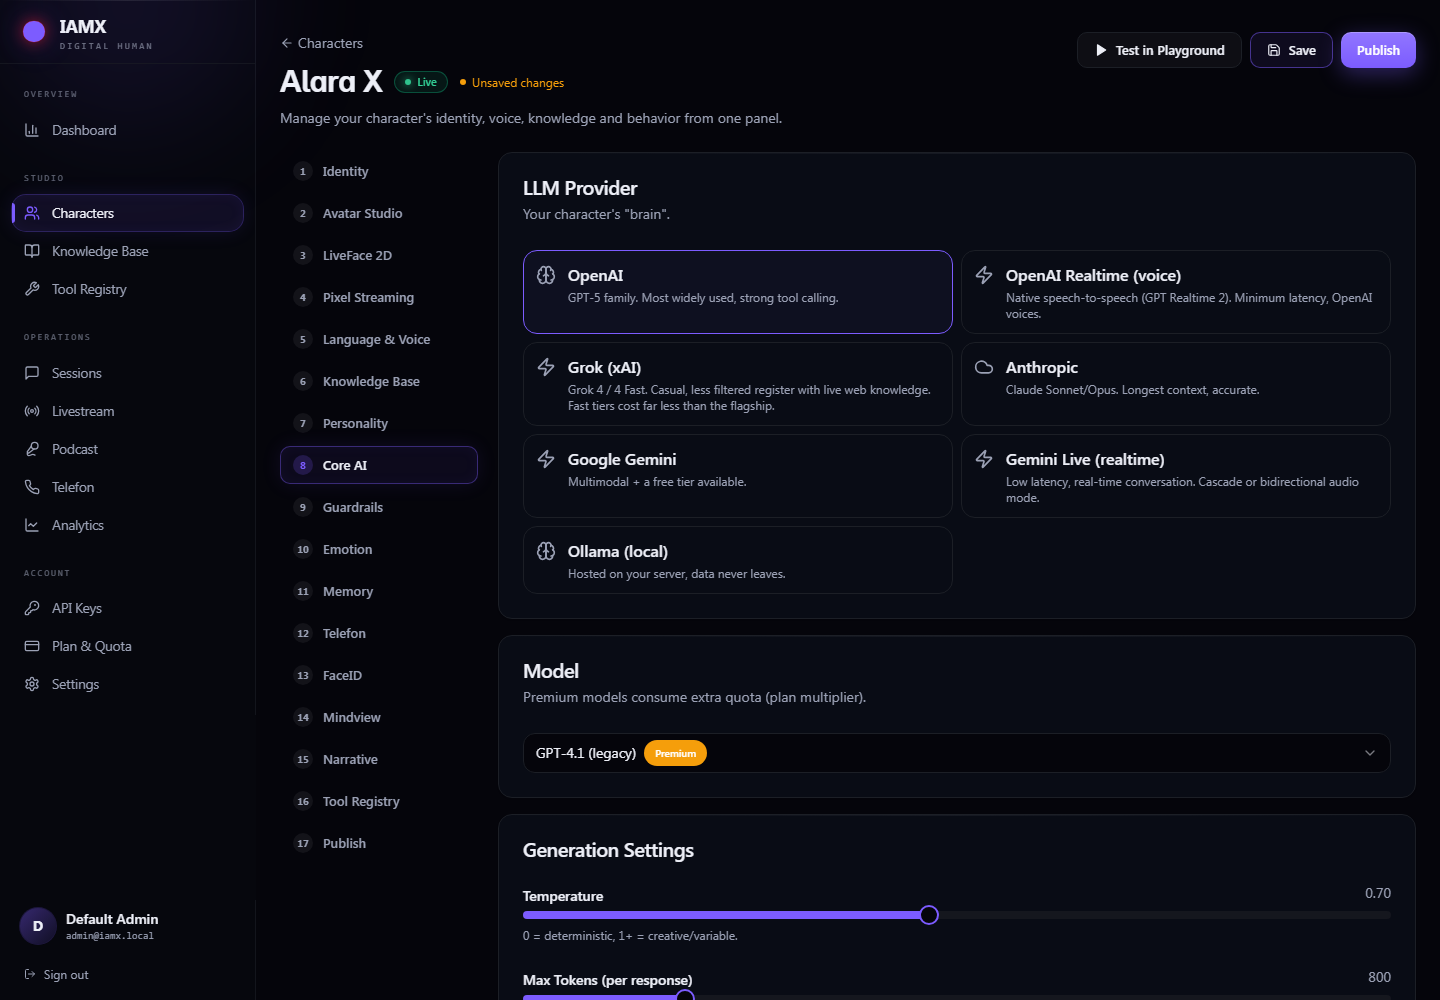Click the IAMX purple logo circle
This screenshot has height=1000, width=1440.
pos(34,32)
